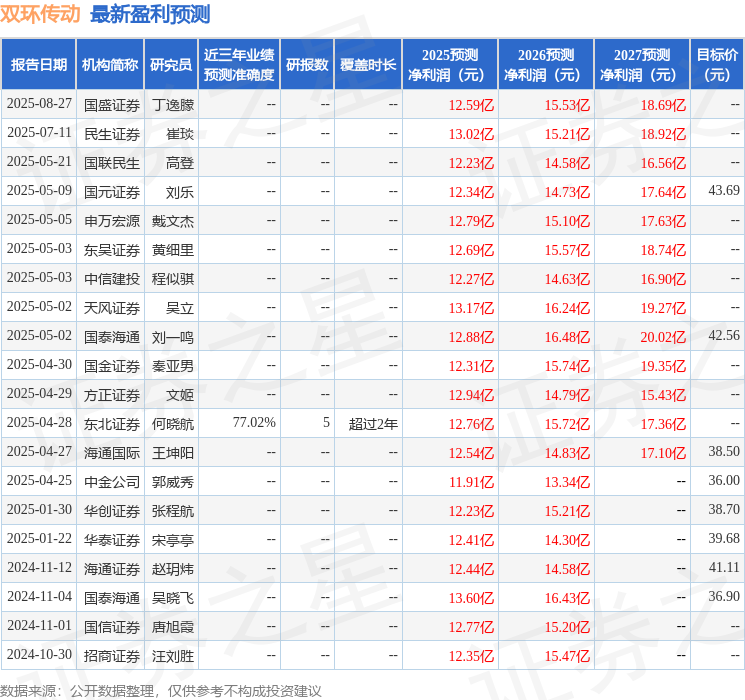Select the 13.60亿 profit value
This screenshot has width=745, height=700.
tap(471, 598)
